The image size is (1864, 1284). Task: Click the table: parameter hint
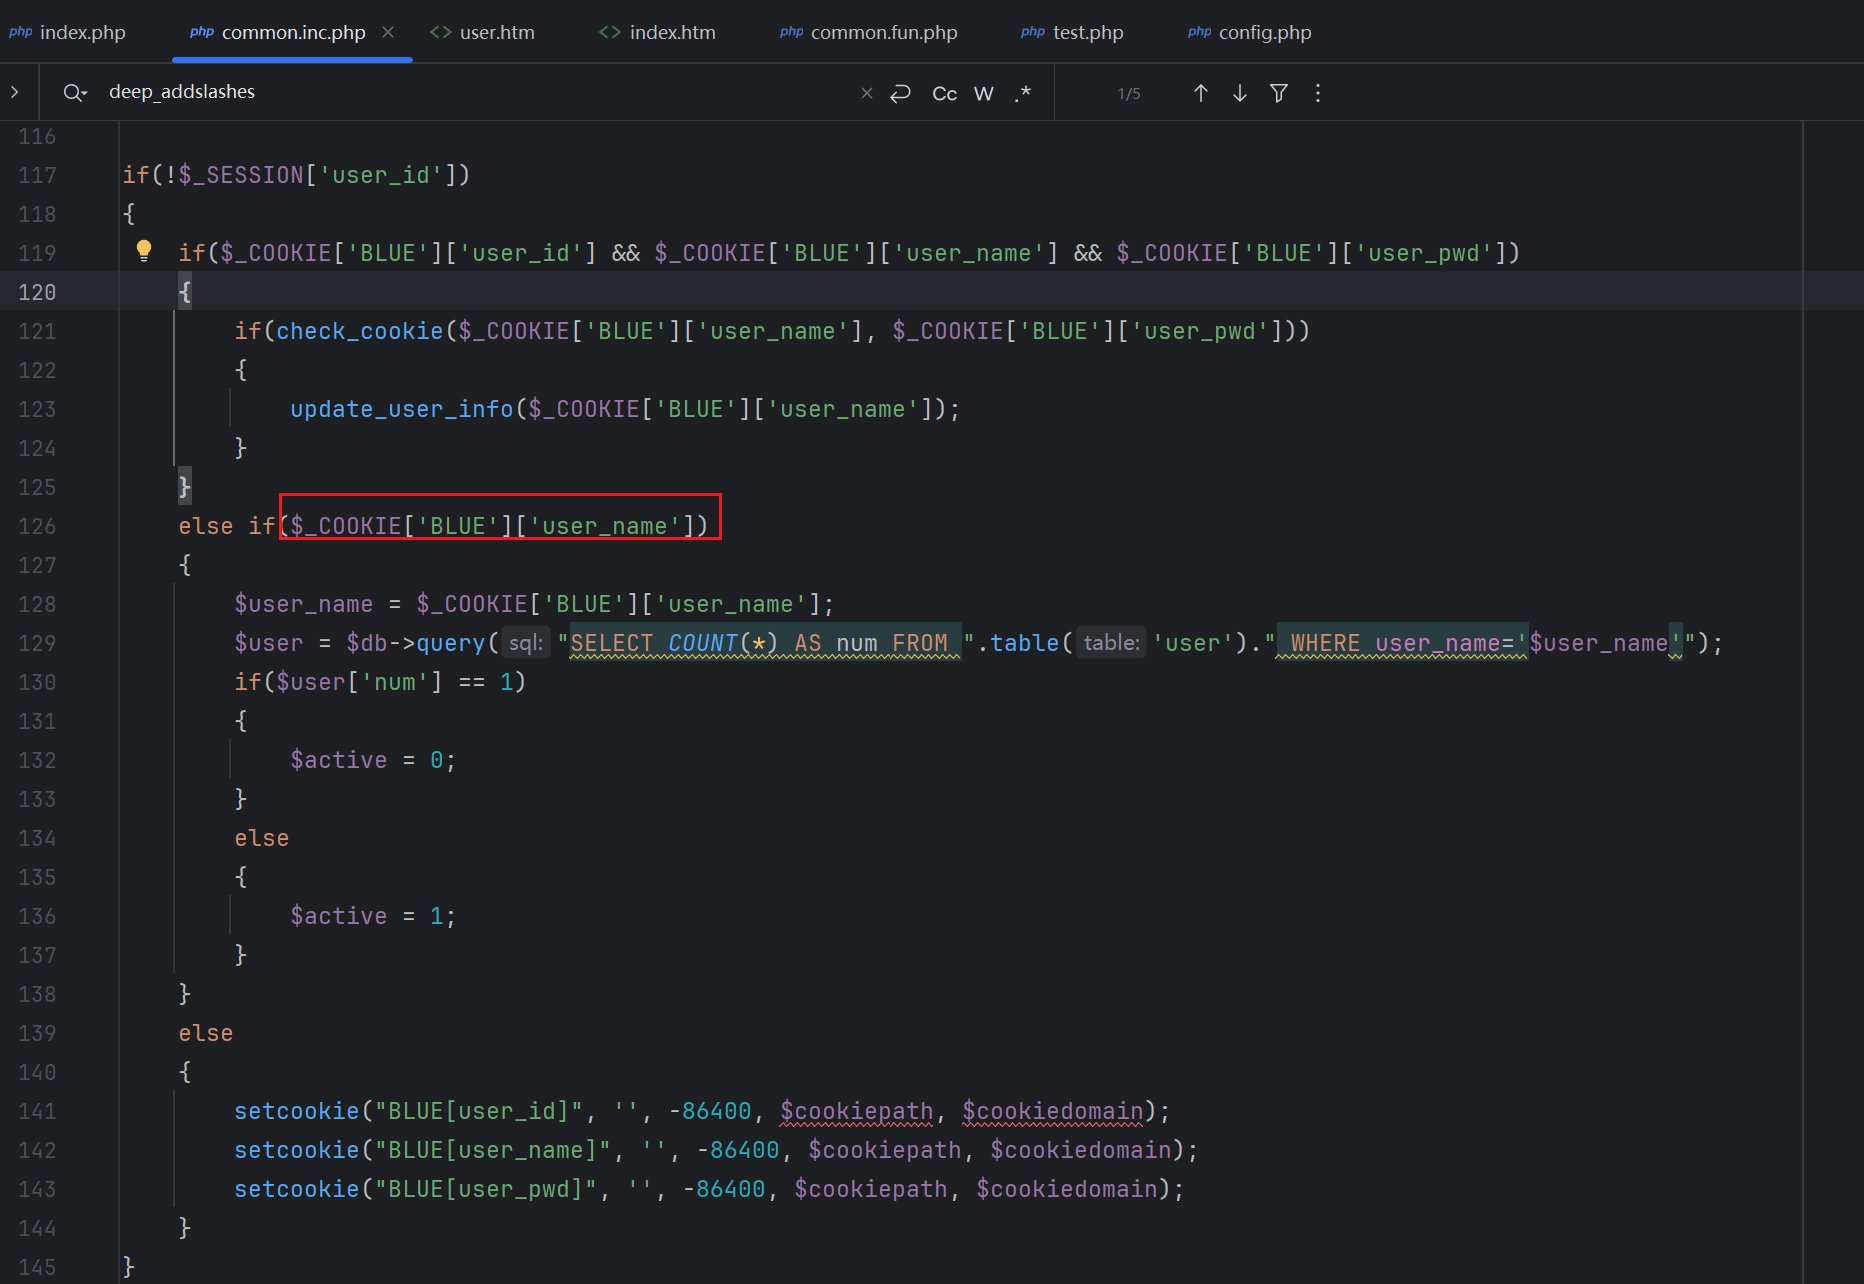click(1112, 642)
